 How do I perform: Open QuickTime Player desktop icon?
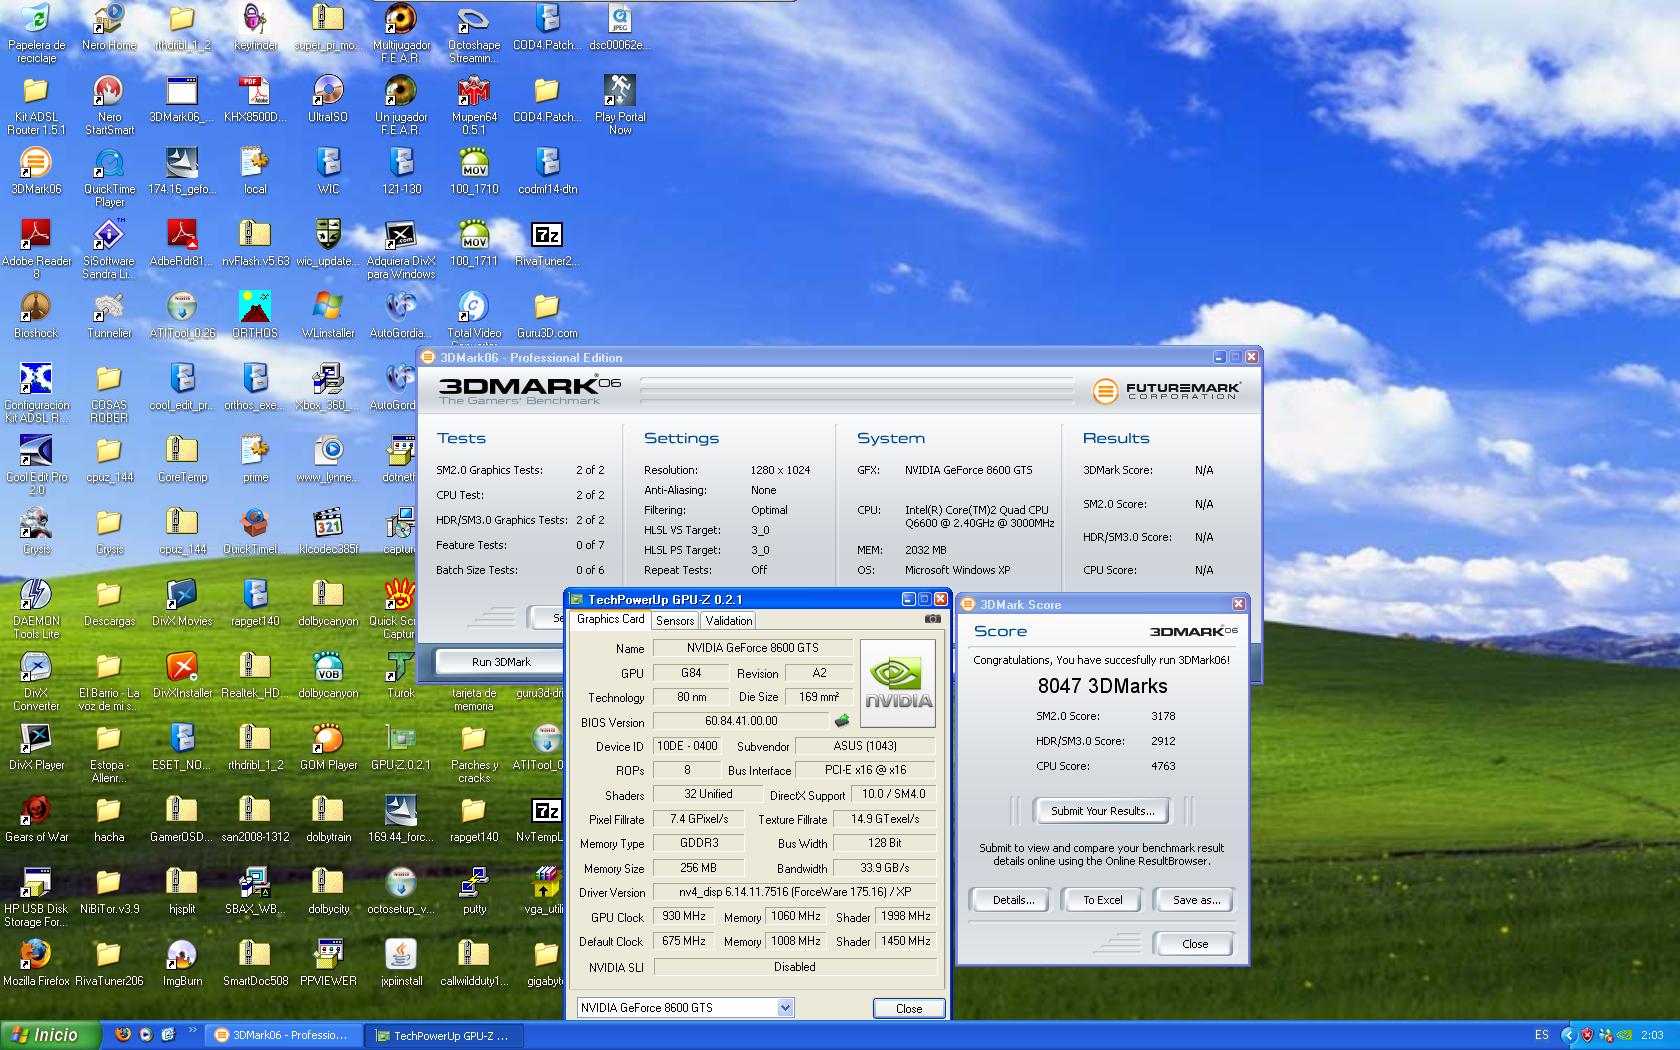point(109,176)
